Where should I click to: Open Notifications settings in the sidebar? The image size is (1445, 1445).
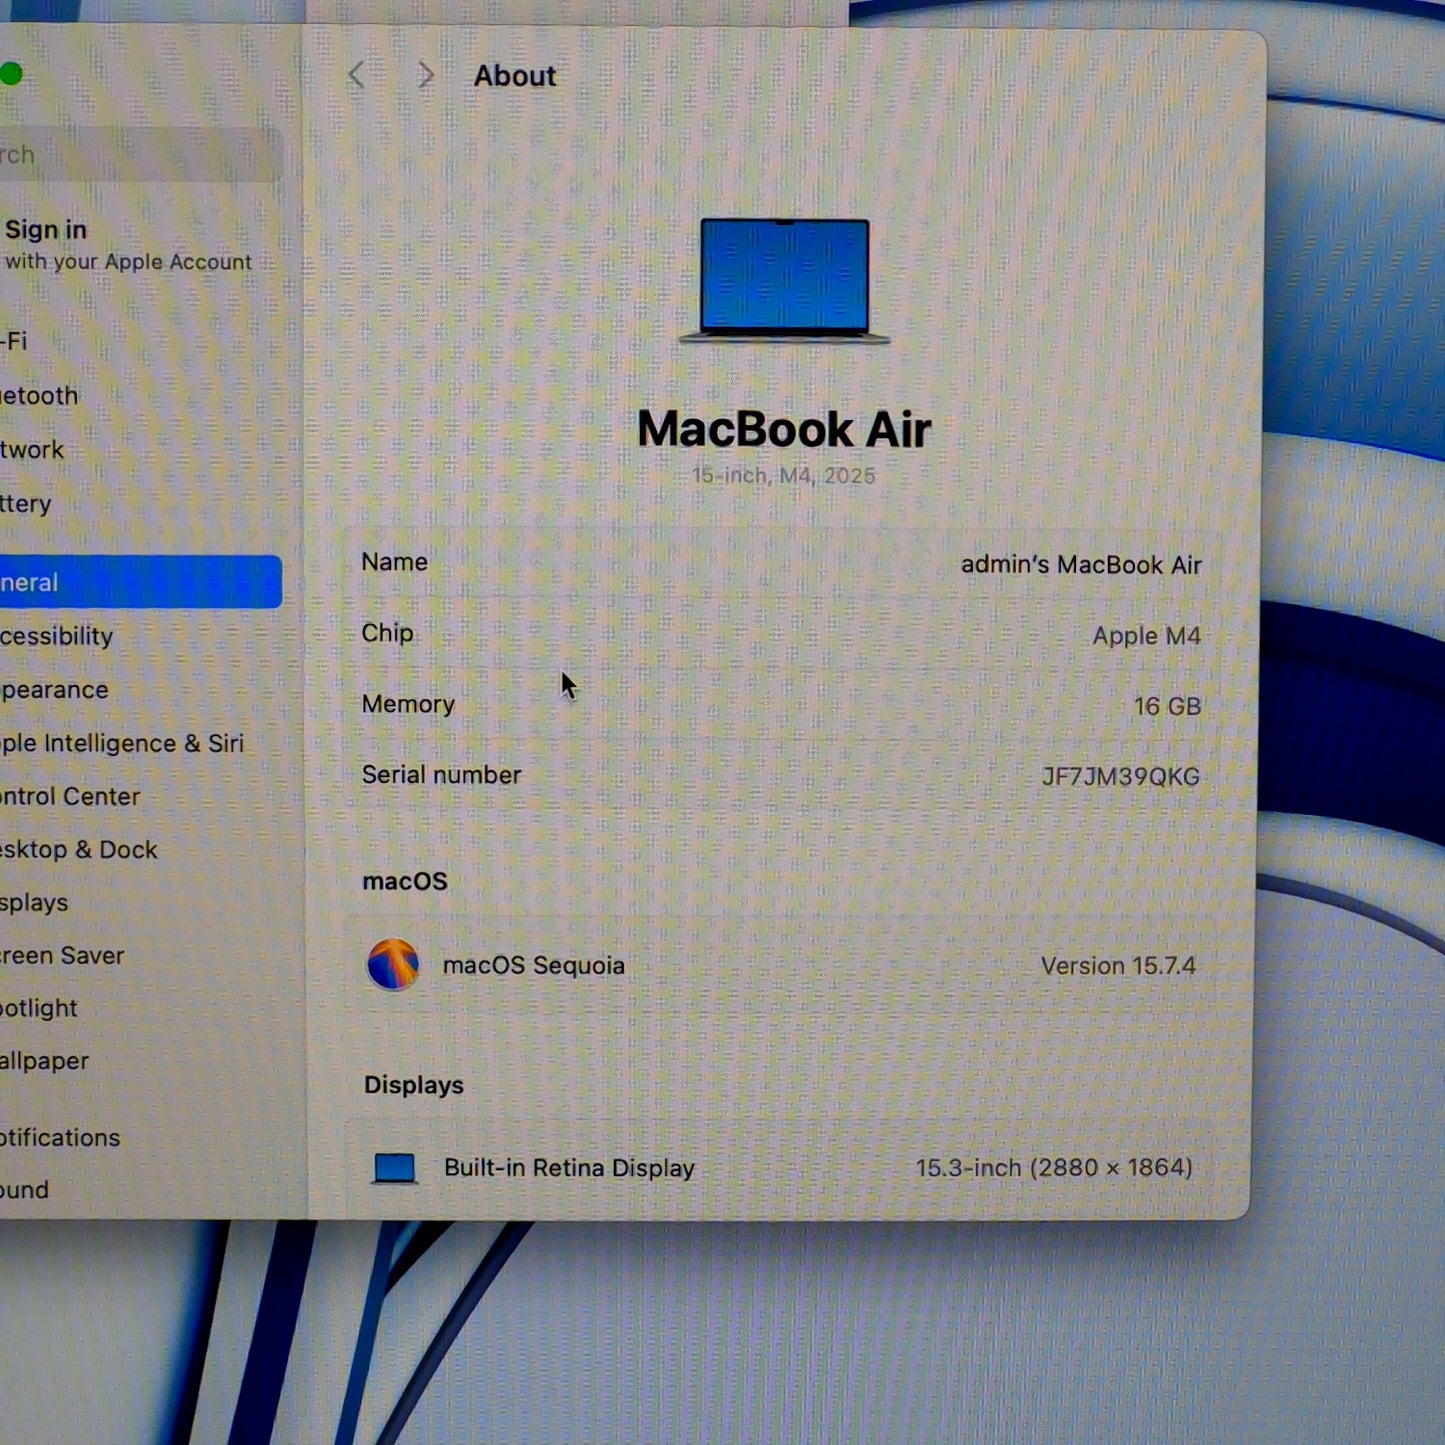pos(60,1138)
